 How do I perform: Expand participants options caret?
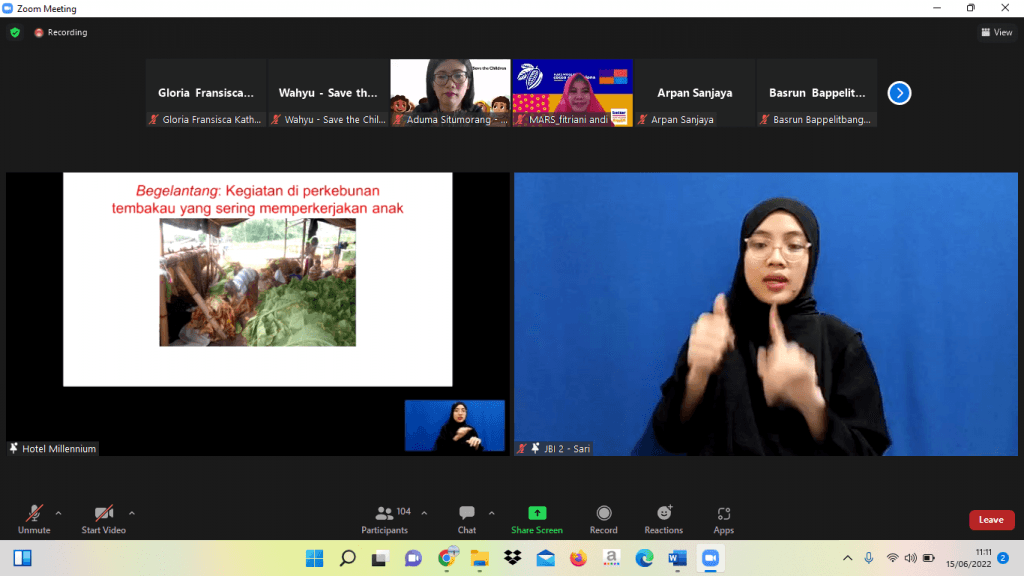click(424, 513)
